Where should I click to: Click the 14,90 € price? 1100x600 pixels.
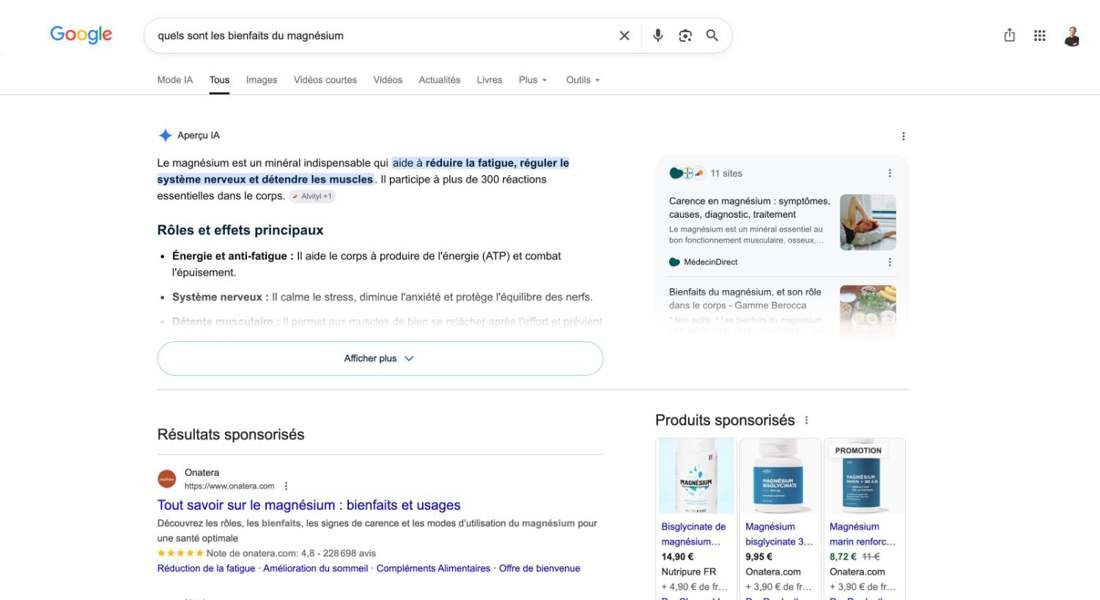(x=677, y=556)
